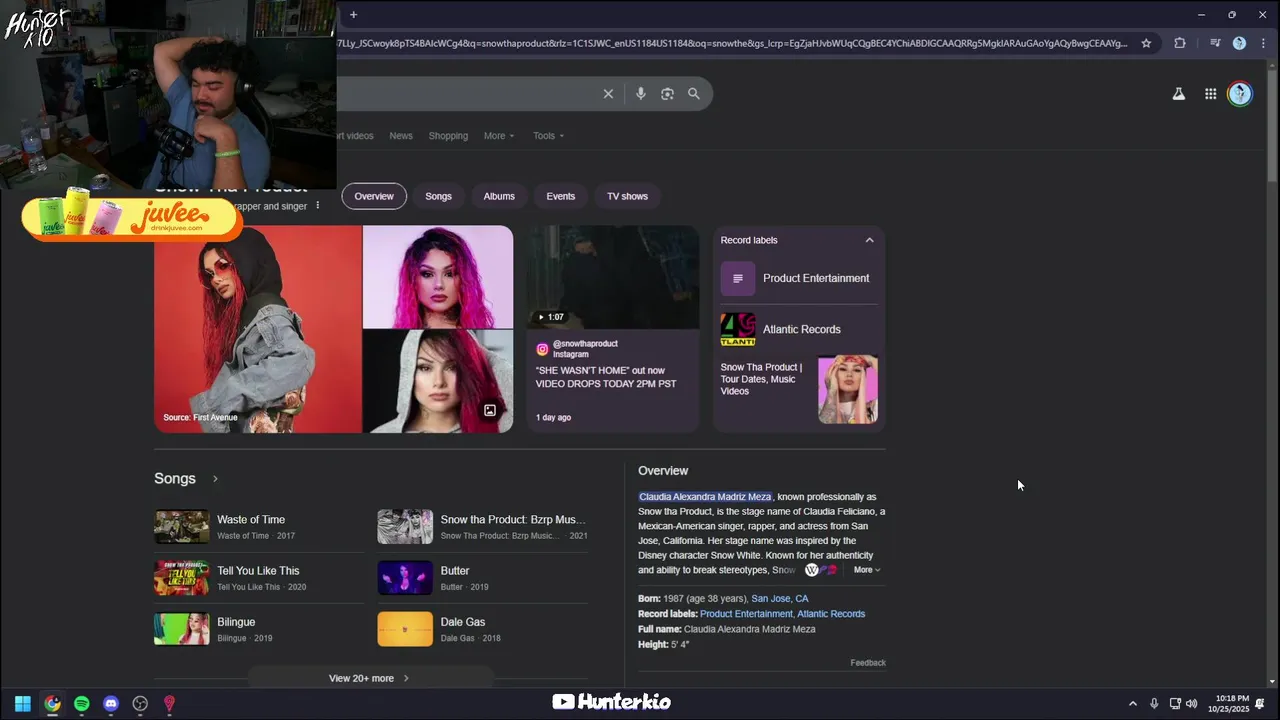Select the Shopping search tab
The width and height of the screenshot is (1280, 720).
(448, 136)
